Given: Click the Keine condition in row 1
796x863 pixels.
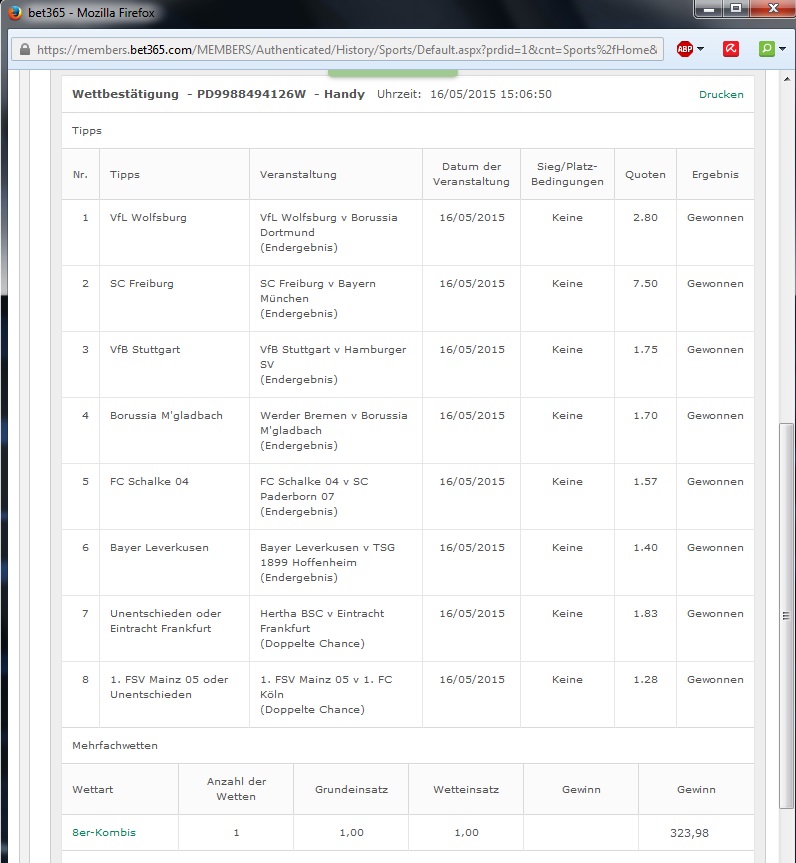Looking at the screenshot, I should coord(567,217).
